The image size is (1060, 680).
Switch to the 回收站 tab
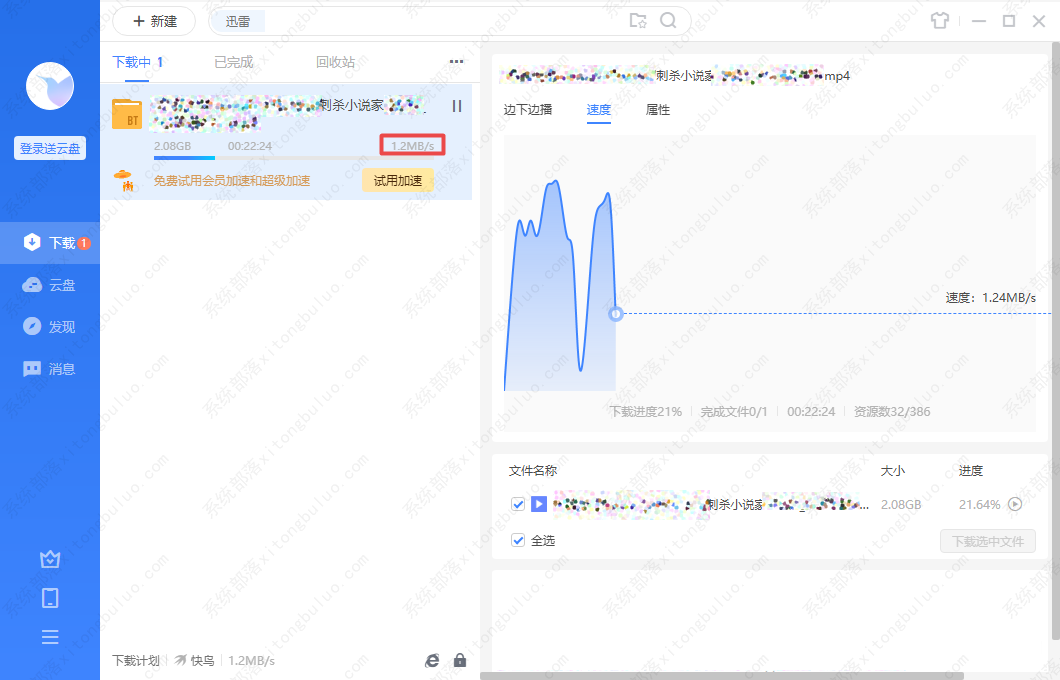point(335,62)
